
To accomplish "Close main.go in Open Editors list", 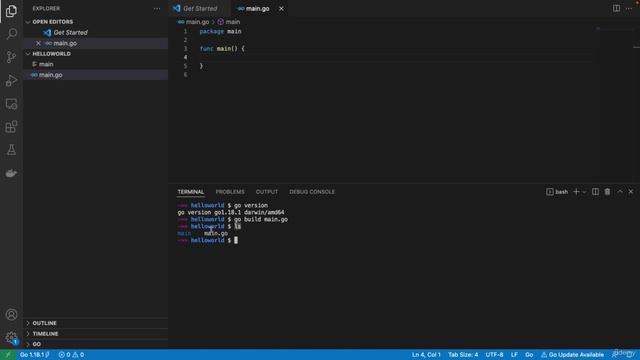I will click(38, 43).
